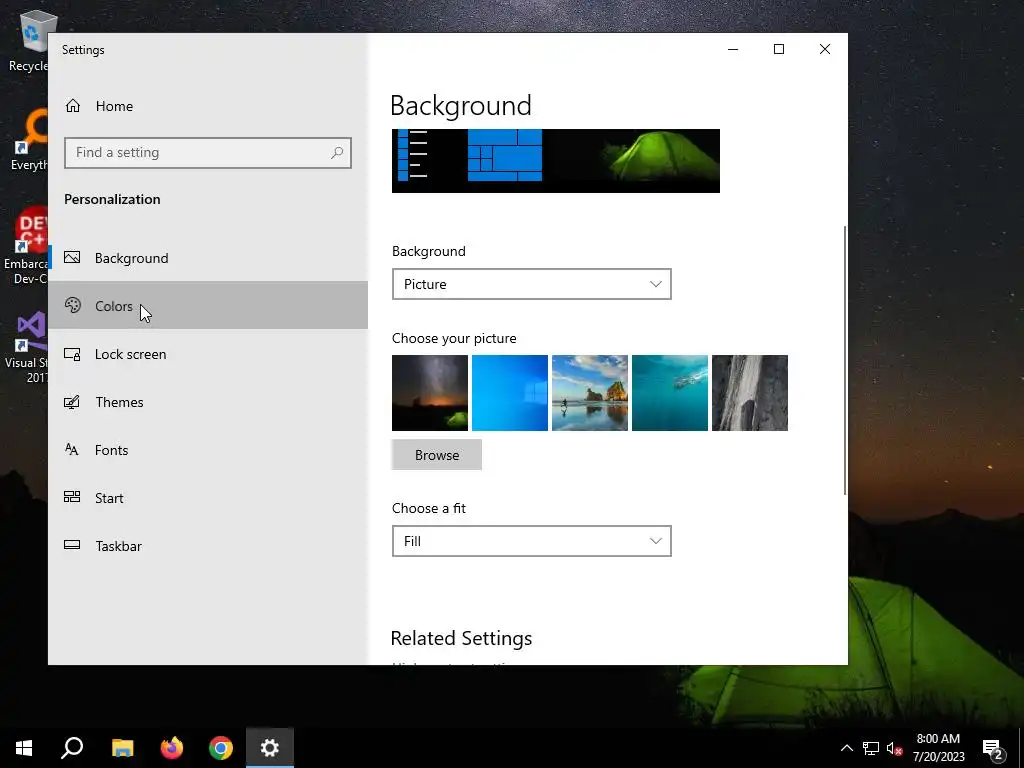Open the notification center icon
The height and width of the screenshot is (768, 1024).
pyautogui.click(x=993, y=749)
